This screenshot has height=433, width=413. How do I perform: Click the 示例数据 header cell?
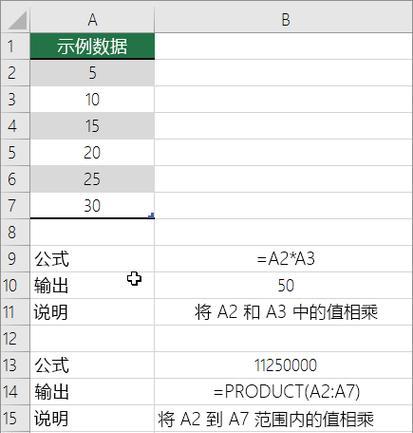[x=92, y=46]
